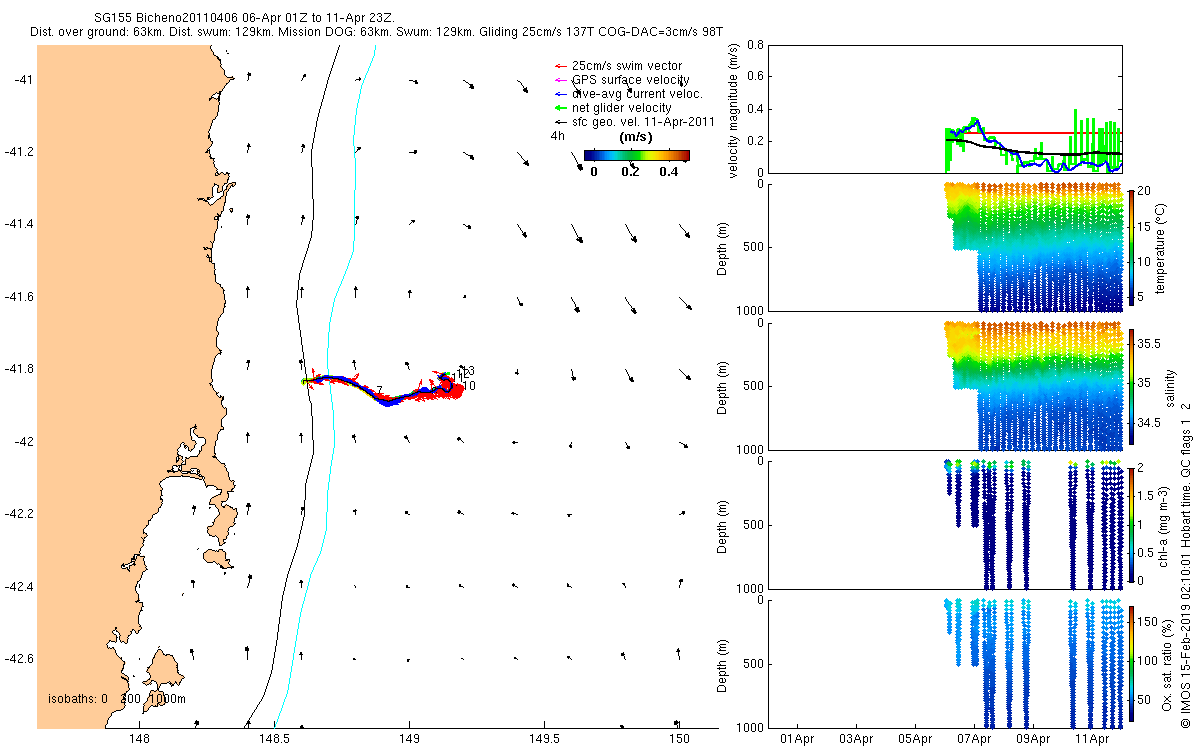Viewport: 1200px width, 750px height.
Task: Click the '7' dive number label on glider track
Action: [379, 390]
